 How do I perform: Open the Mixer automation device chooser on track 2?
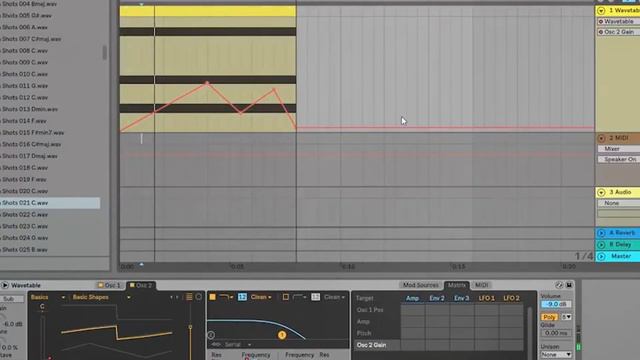(x=618, y=149)
